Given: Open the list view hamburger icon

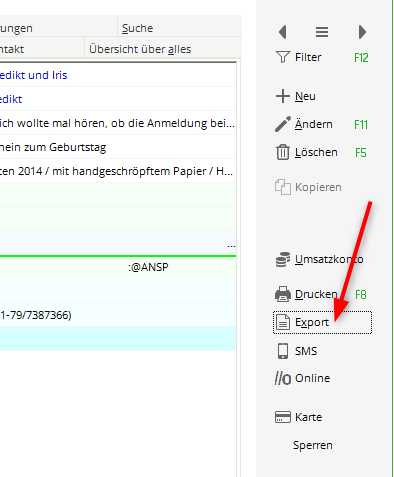Looking at the screenshot, I should pyautogui.click(x=322, y=32).
